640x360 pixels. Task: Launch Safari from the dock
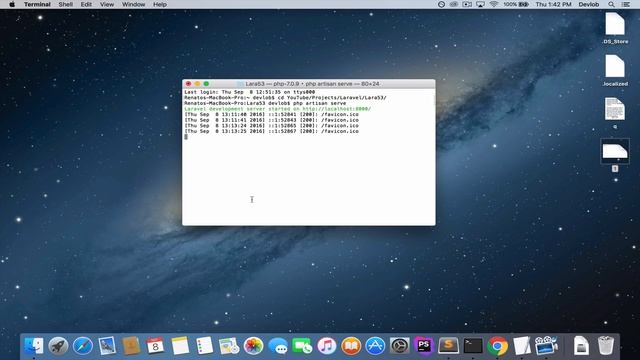(83, 346)
